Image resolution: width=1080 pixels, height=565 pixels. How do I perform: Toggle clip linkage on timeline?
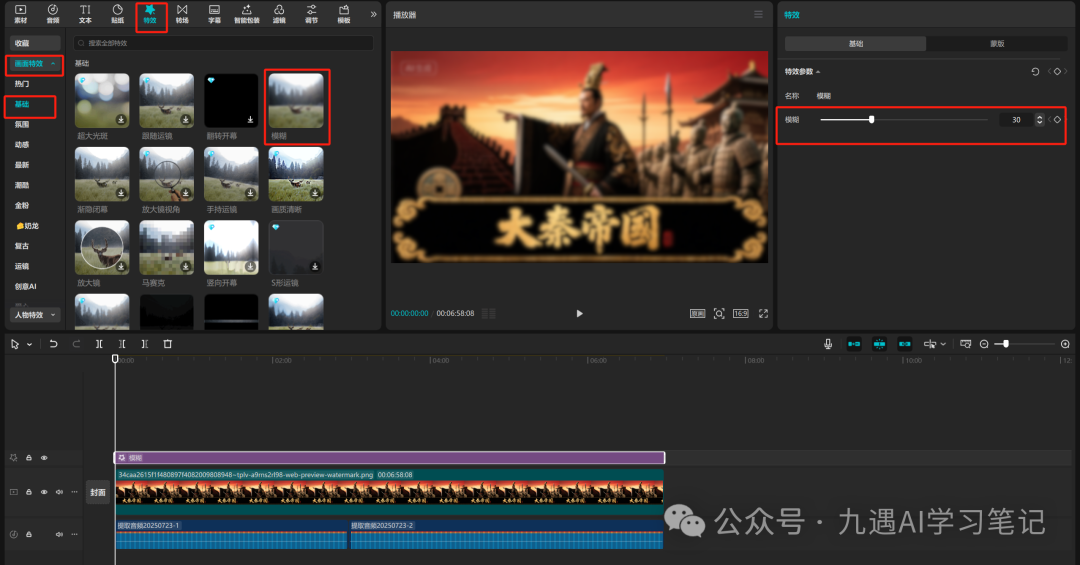[905, 344]
